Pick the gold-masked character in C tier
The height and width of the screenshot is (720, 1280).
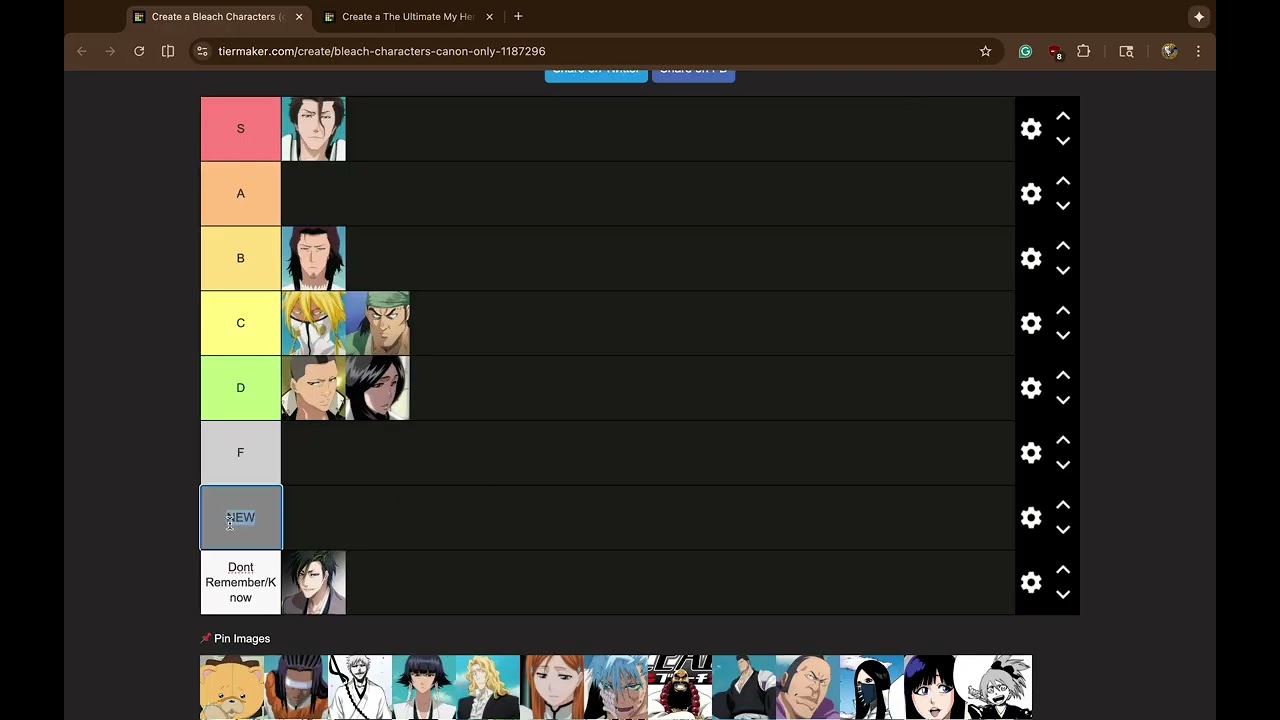pos(314,323)
